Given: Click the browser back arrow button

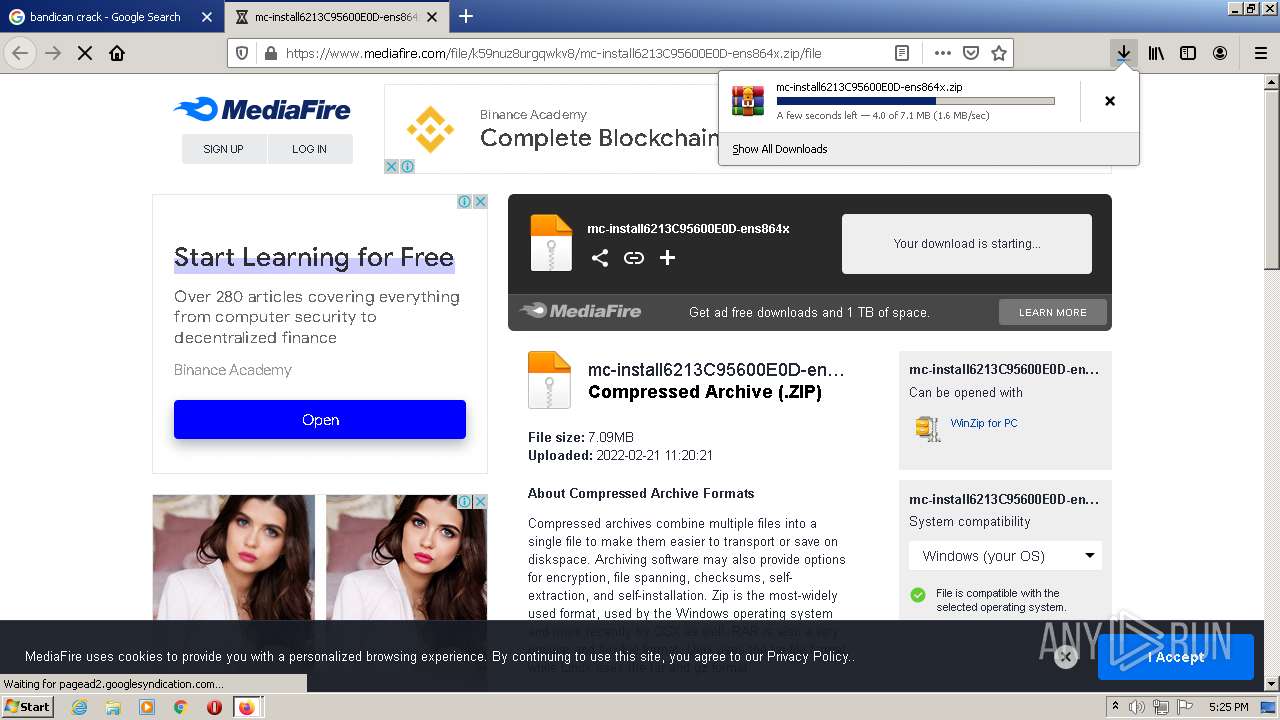Looking at the screenshot, I should pos(20,53).
